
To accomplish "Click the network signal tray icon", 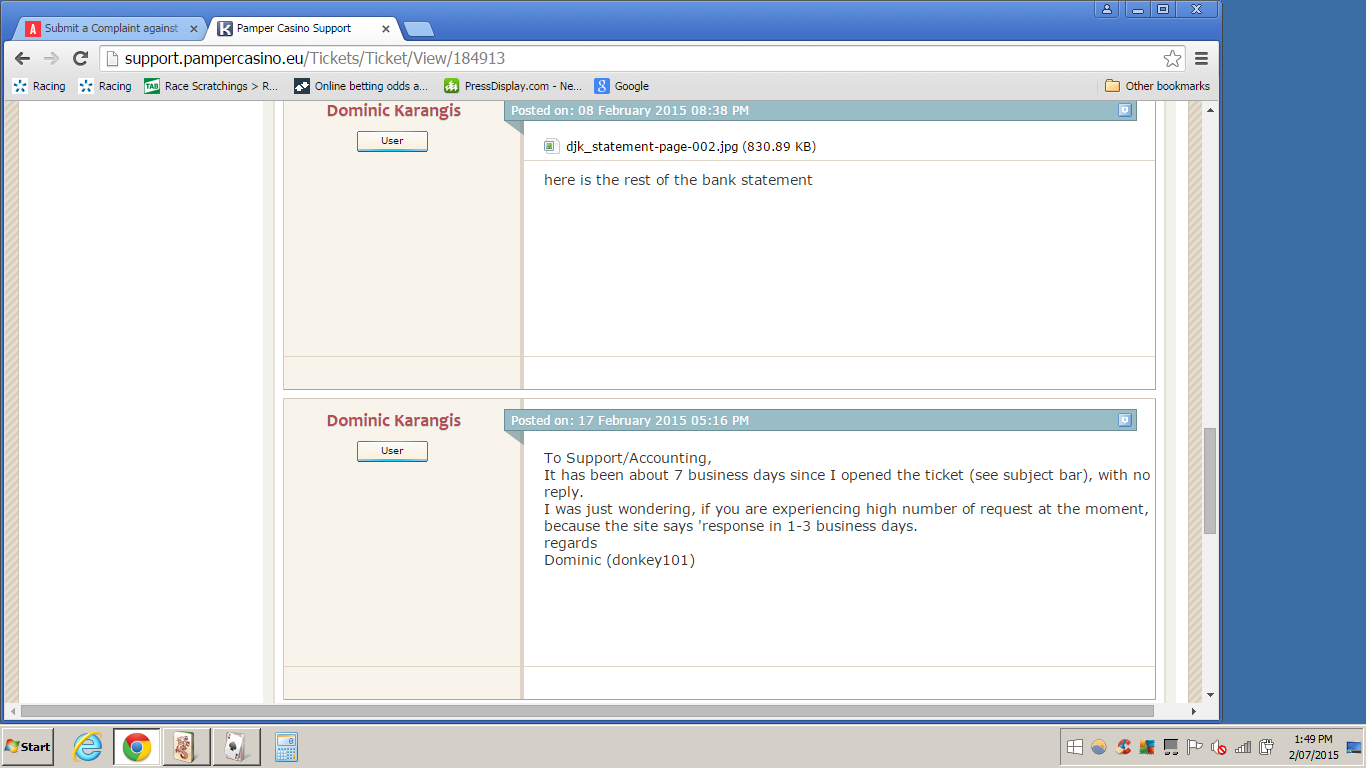I will (x=1243, y=747).
